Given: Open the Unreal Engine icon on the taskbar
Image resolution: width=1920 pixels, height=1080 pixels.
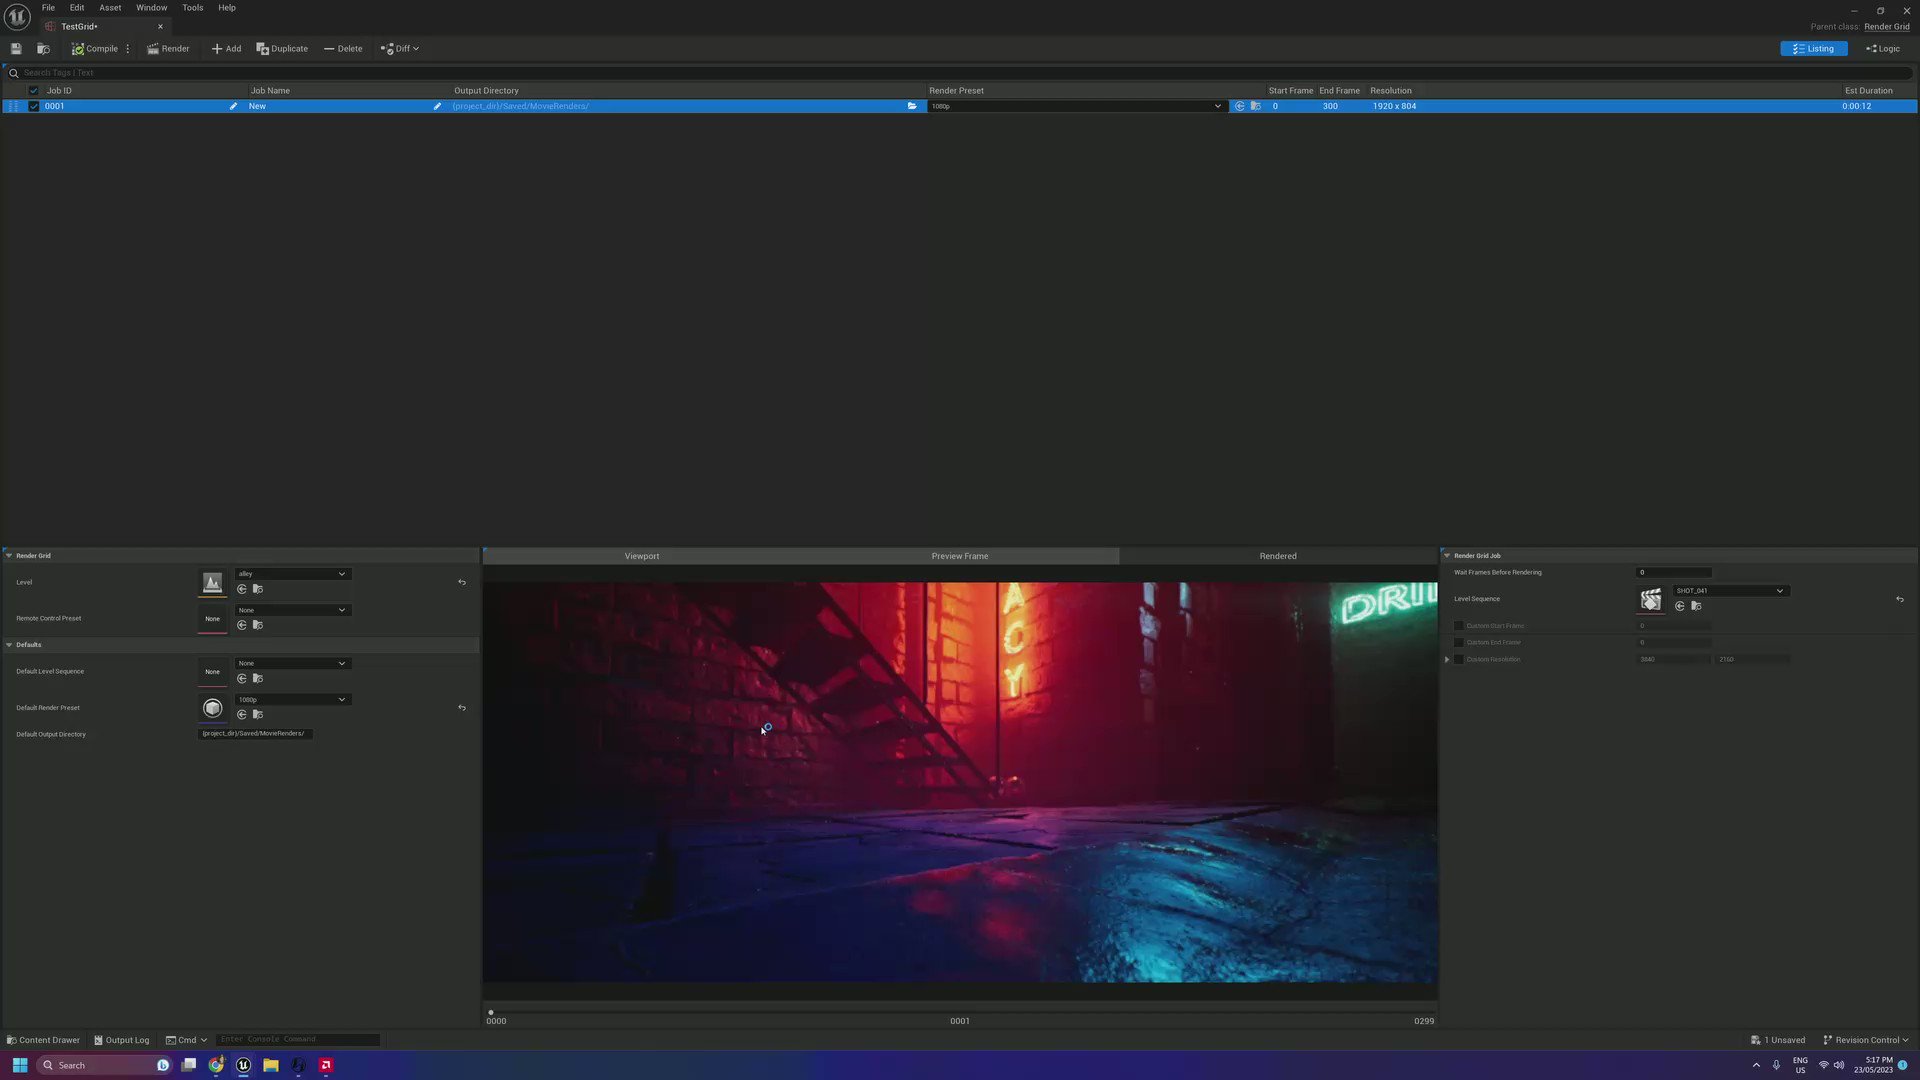Looking at the screenshot, I should pos(243,1065).
